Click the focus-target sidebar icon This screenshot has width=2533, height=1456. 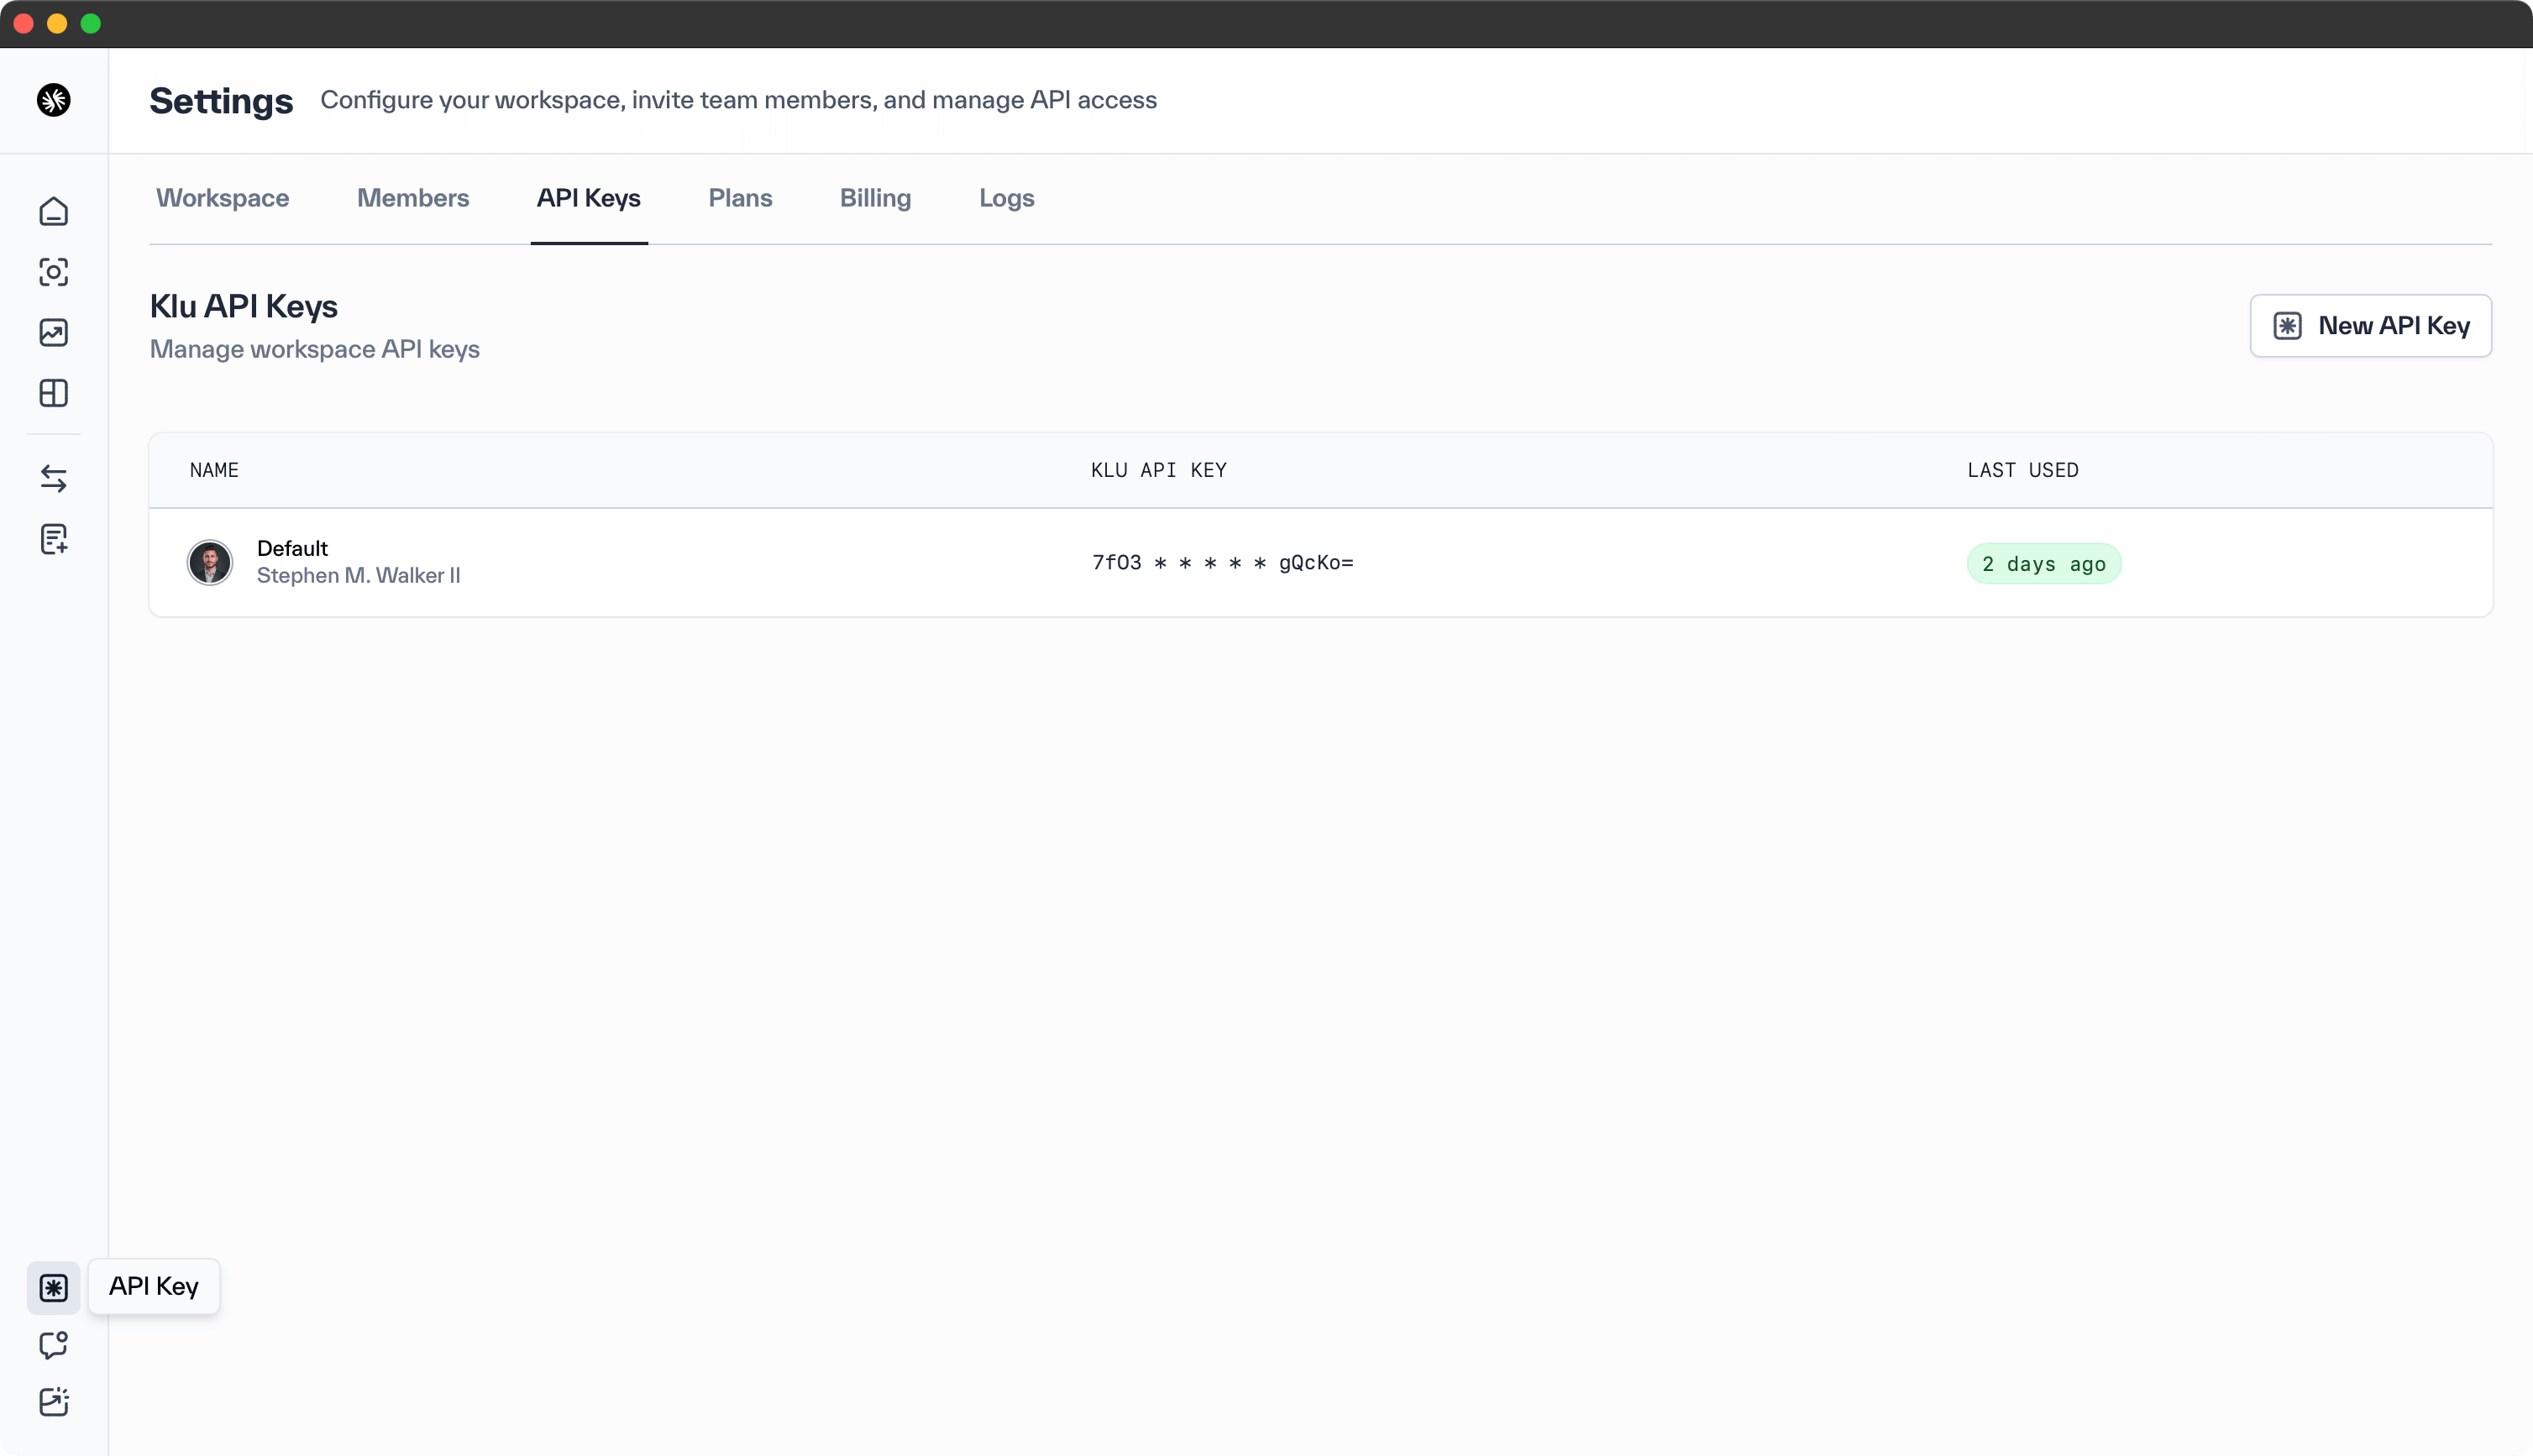point(54,272)
